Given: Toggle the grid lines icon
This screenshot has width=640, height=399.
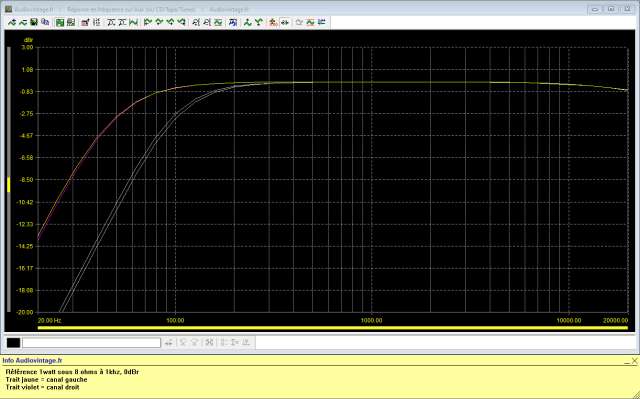Looking at the screenshot, I should (96, 22).
